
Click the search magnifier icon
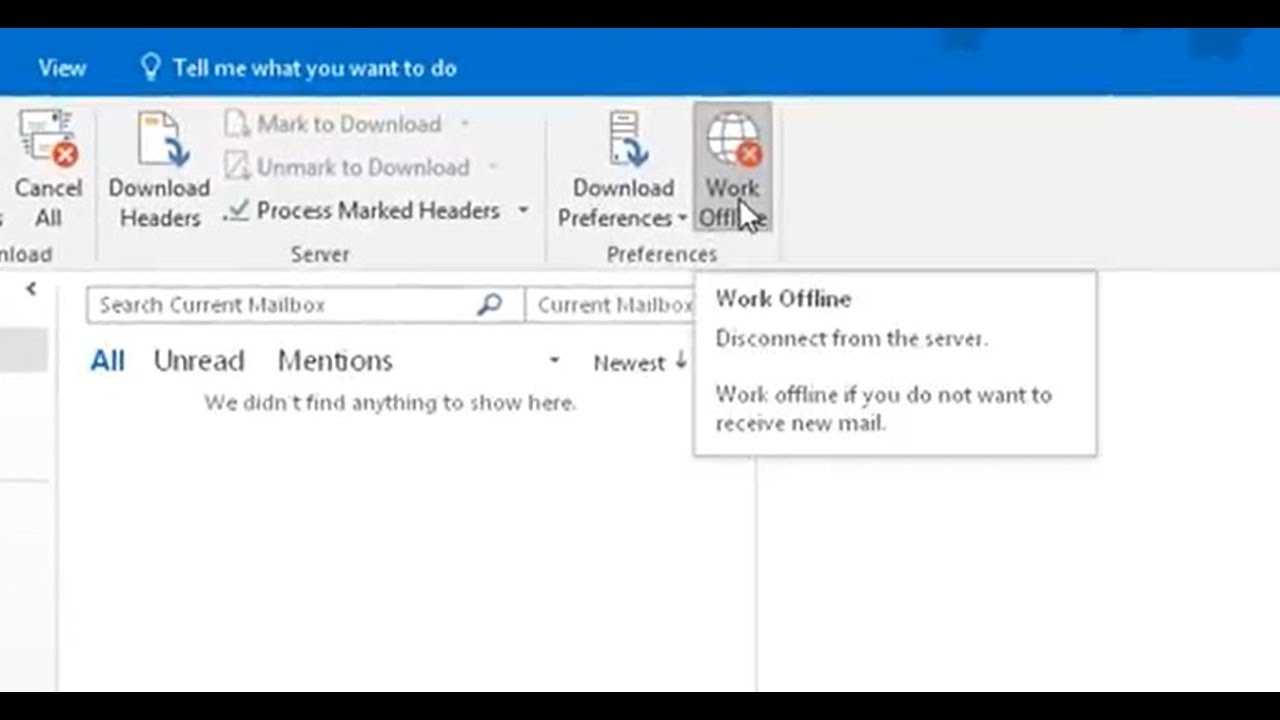tap(489, 304)
